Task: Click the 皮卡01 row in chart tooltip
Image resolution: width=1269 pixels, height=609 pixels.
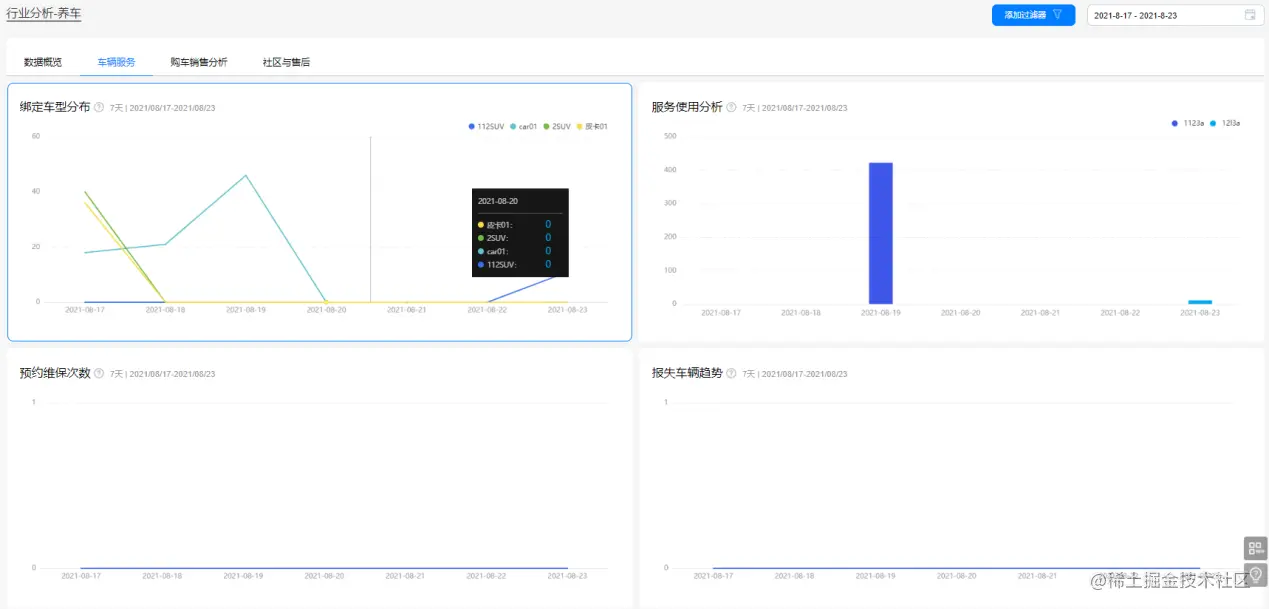Action: point(515,225)
